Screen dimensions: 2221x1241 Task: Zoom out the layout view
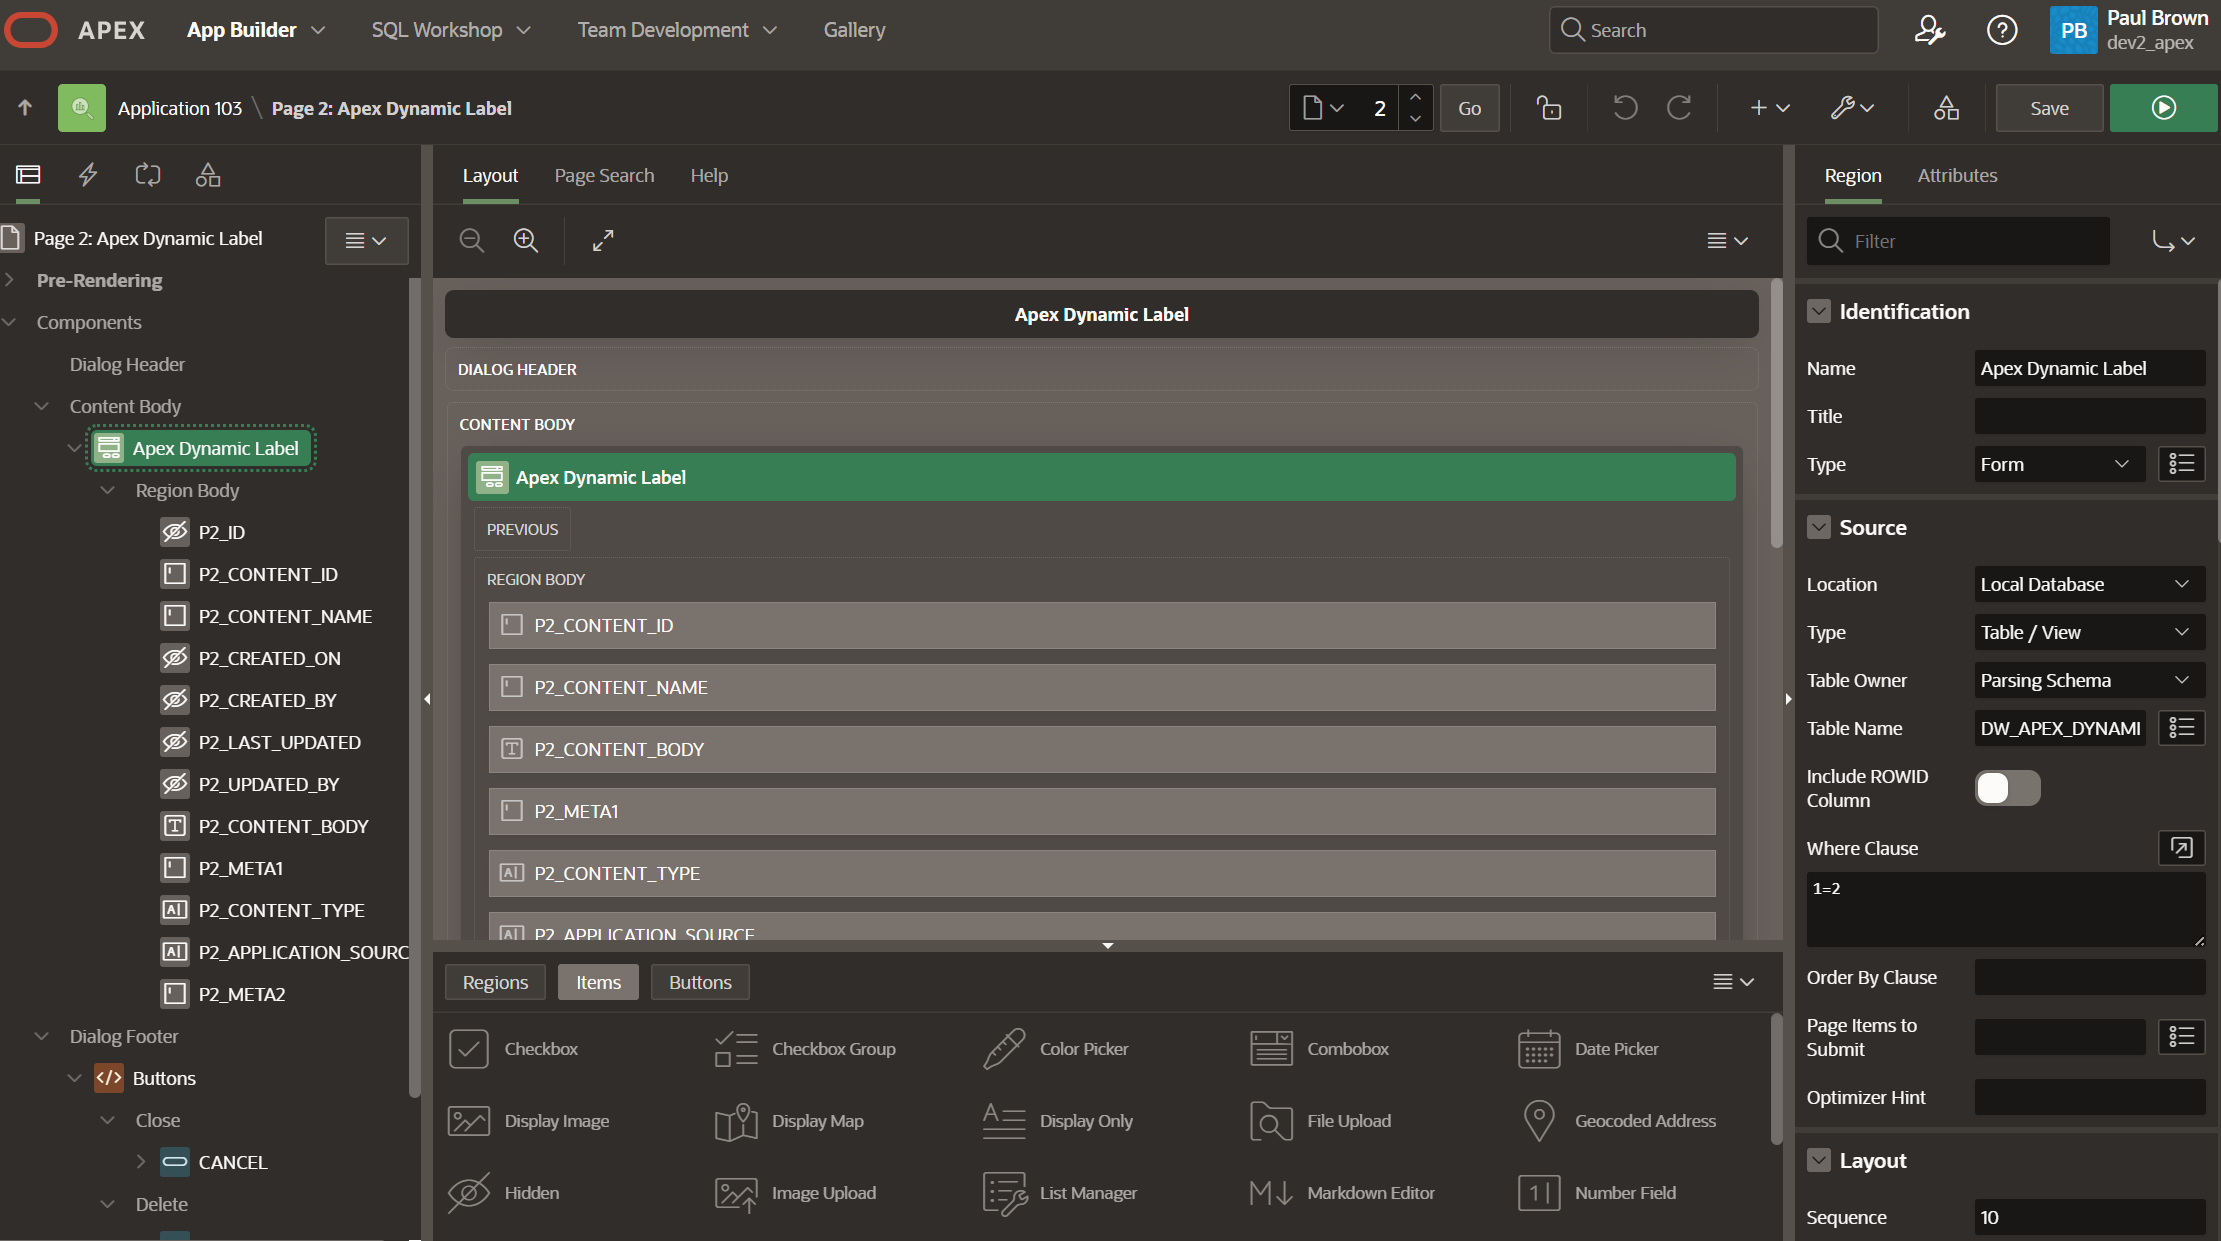(471, 241)
